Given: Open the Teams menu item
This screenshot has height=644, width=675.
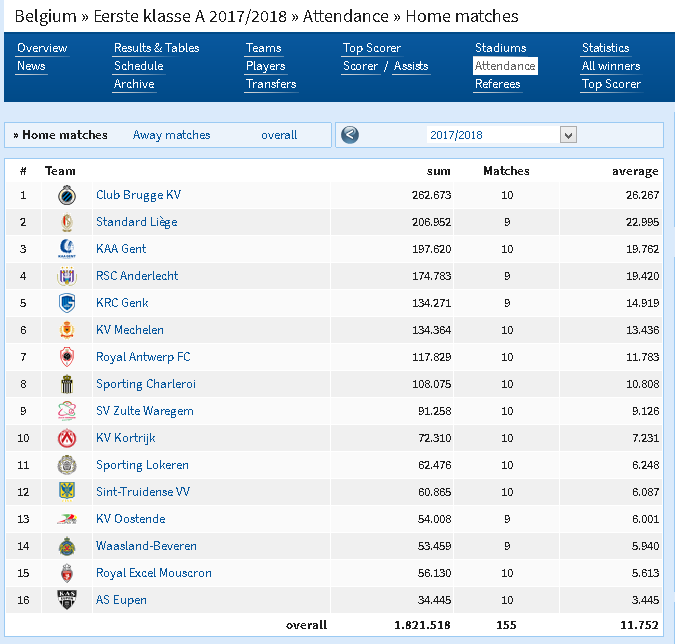Looking at the screenshot, I should (263, 48).
